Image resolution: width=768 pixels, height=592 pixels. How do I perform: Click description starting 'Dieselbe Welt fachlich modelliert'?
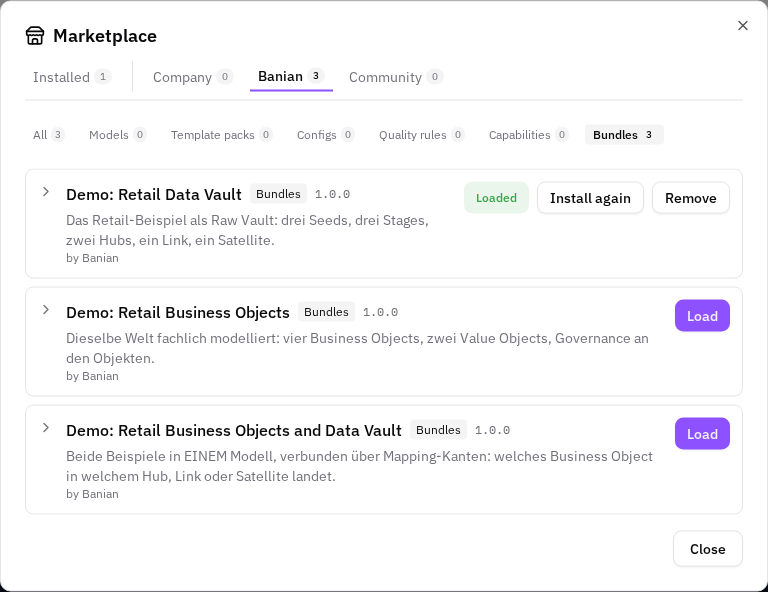point(357,348)
